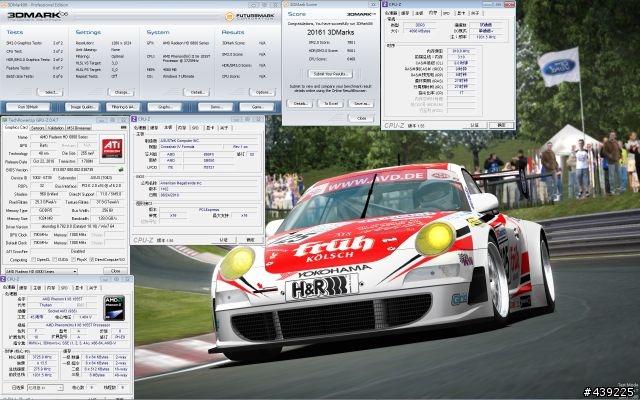The image size is (640, 400).
Task: Click the GPU-Z screenshot camera icon
Action: pyautogui.click(x=123, y=128)
